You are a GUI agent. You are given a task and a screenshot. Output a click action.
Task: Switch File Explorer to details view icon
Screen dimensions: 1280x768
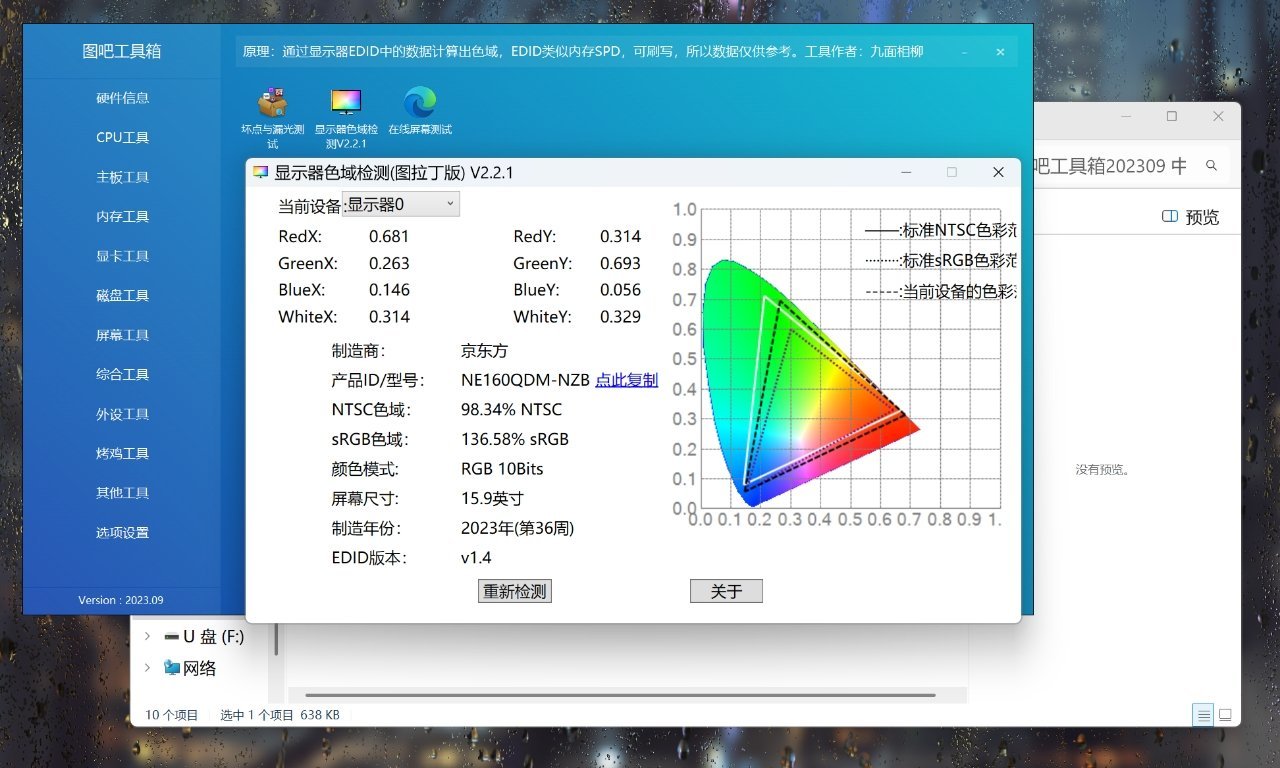pos(1204,715)
